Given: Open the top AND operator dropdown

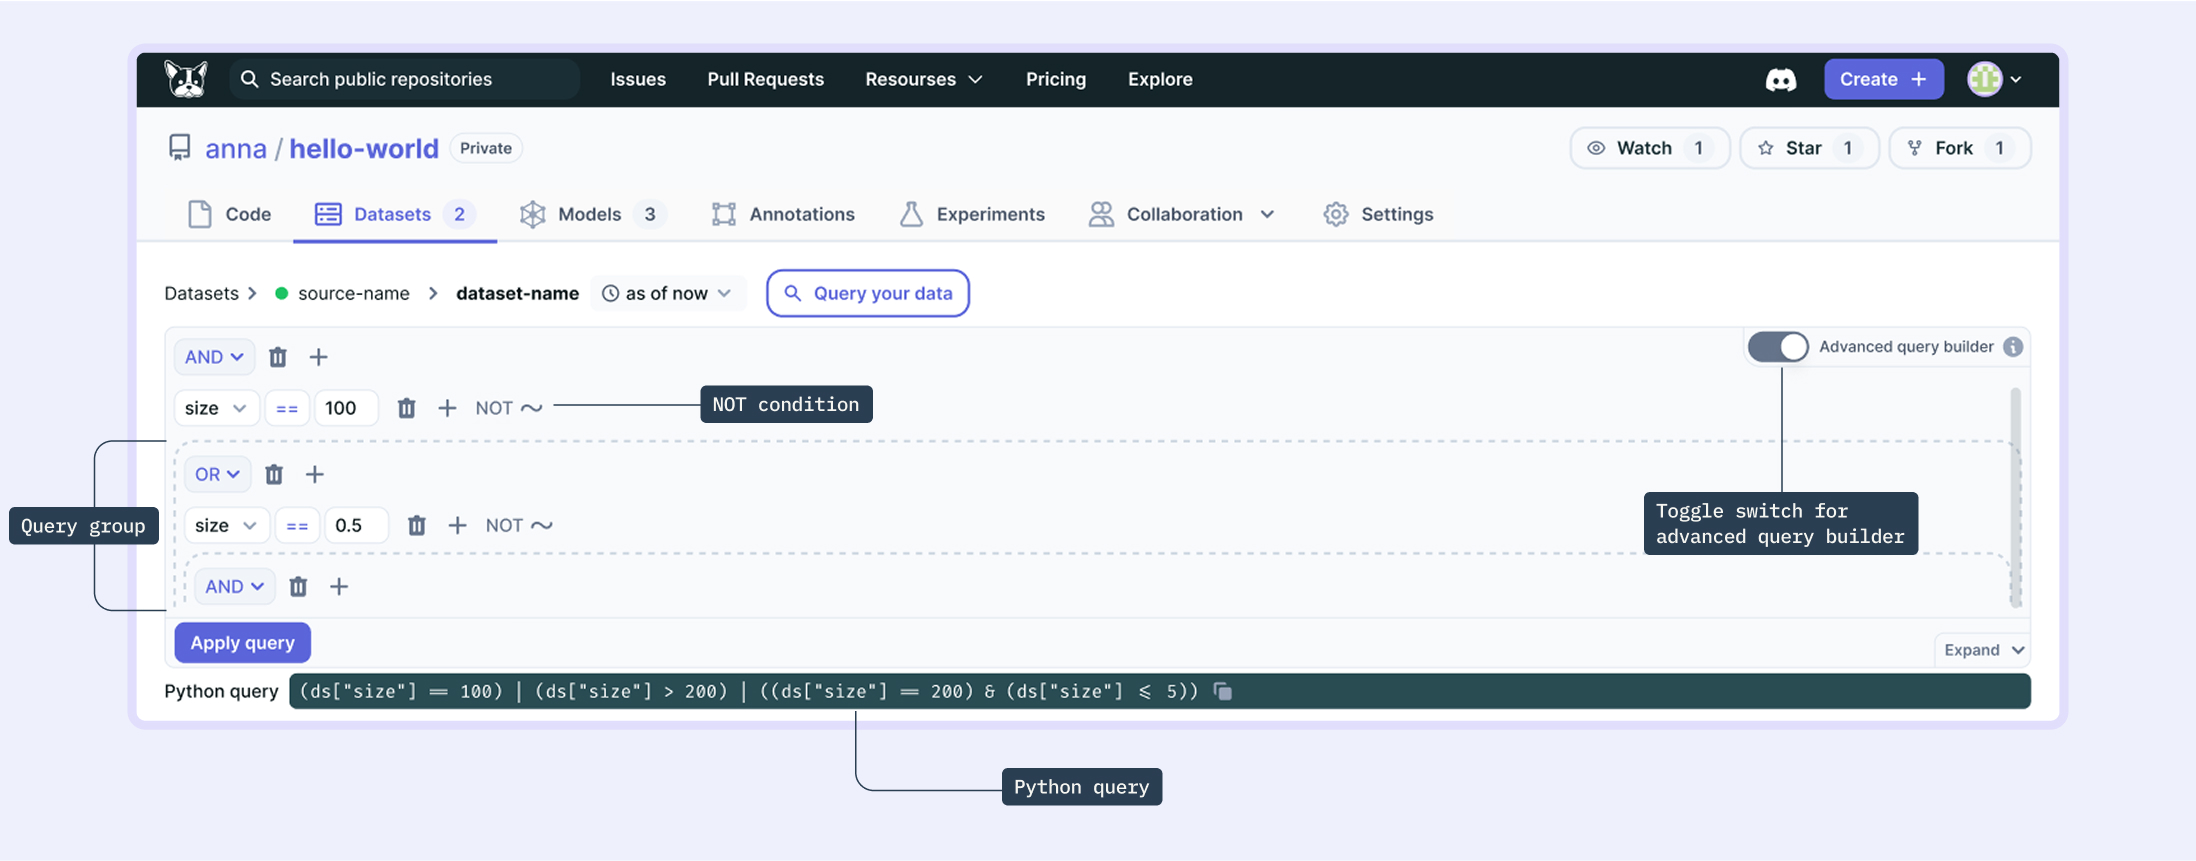Looking at the screenshot, I should point(214,357).
